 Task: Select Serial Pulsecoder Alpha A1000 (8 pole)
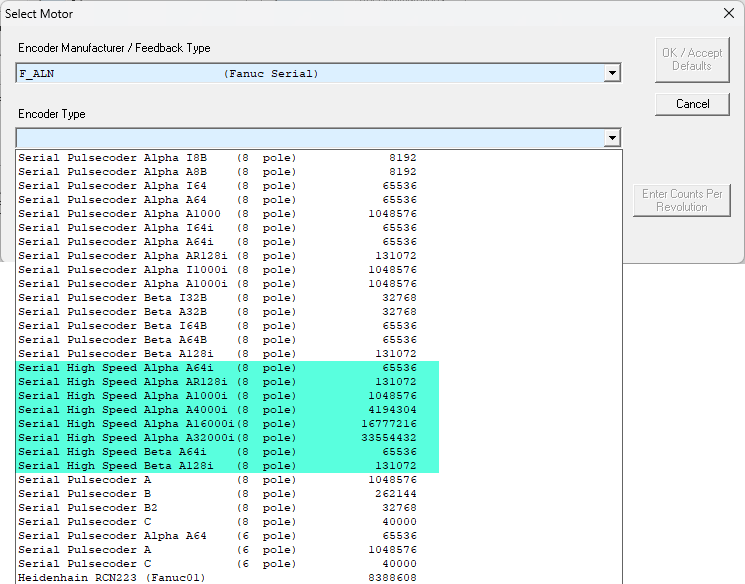pos(319,214)
